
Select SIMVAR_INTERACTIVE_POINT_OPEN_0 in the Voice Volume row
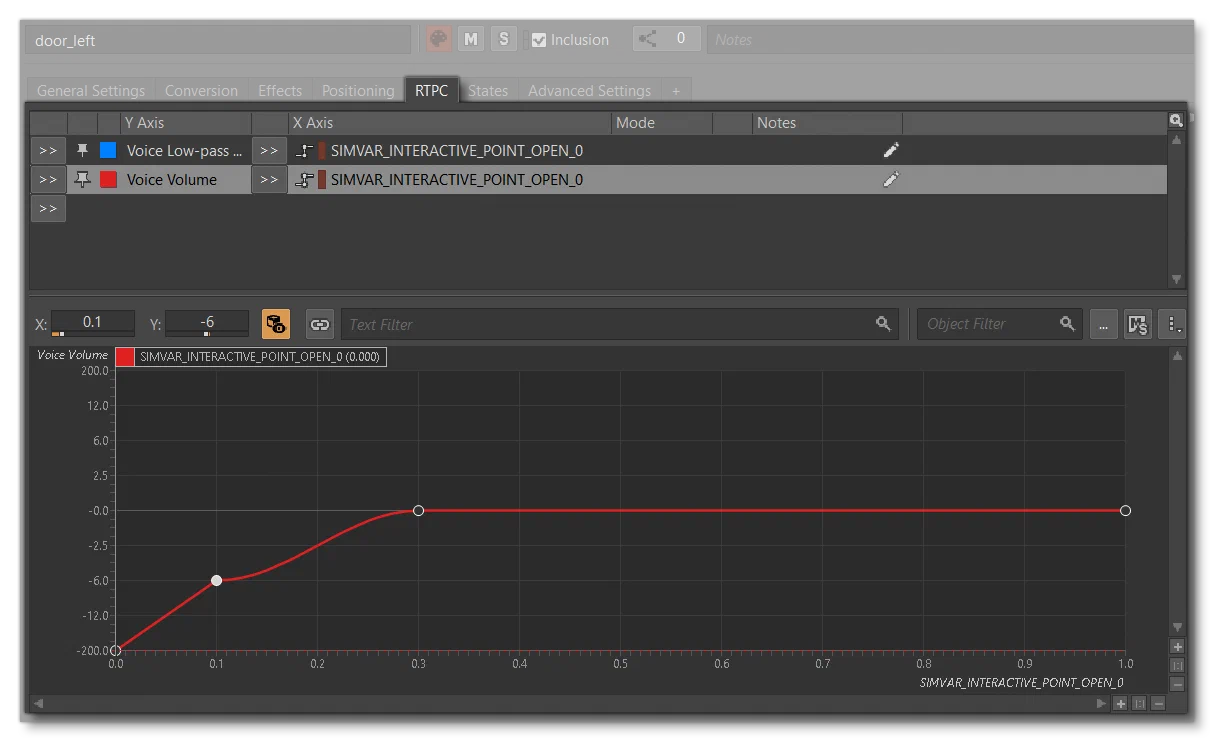pyautogui.click(x=457, y=180)
